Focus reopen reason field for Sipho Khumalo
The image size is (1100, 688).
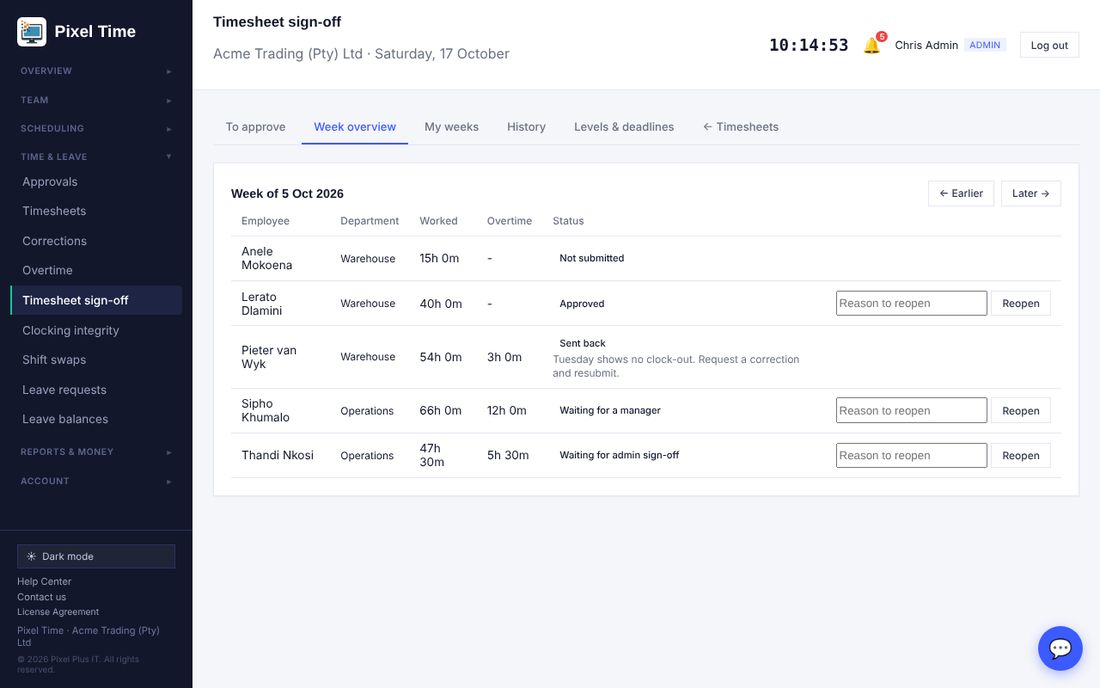[911, 410]
